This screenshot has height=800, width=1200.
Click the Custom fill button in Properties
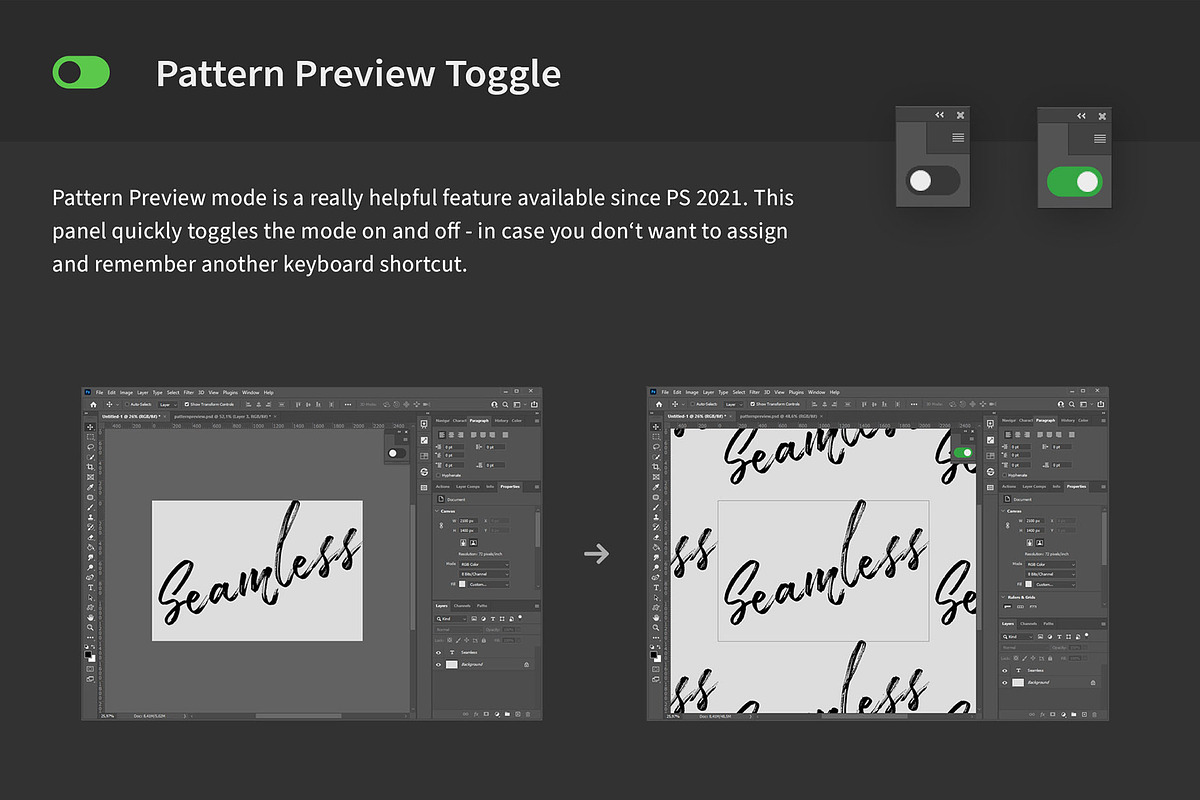click(x=488, y=586)
